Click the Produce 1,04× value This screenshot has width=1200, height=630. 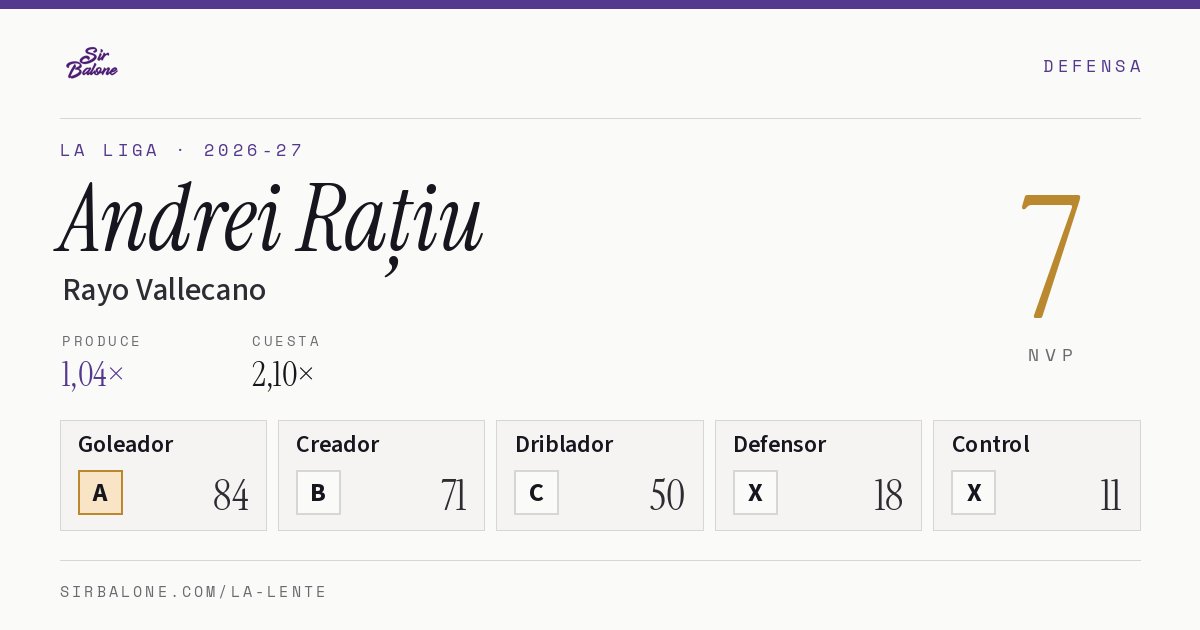click(93, 374)
